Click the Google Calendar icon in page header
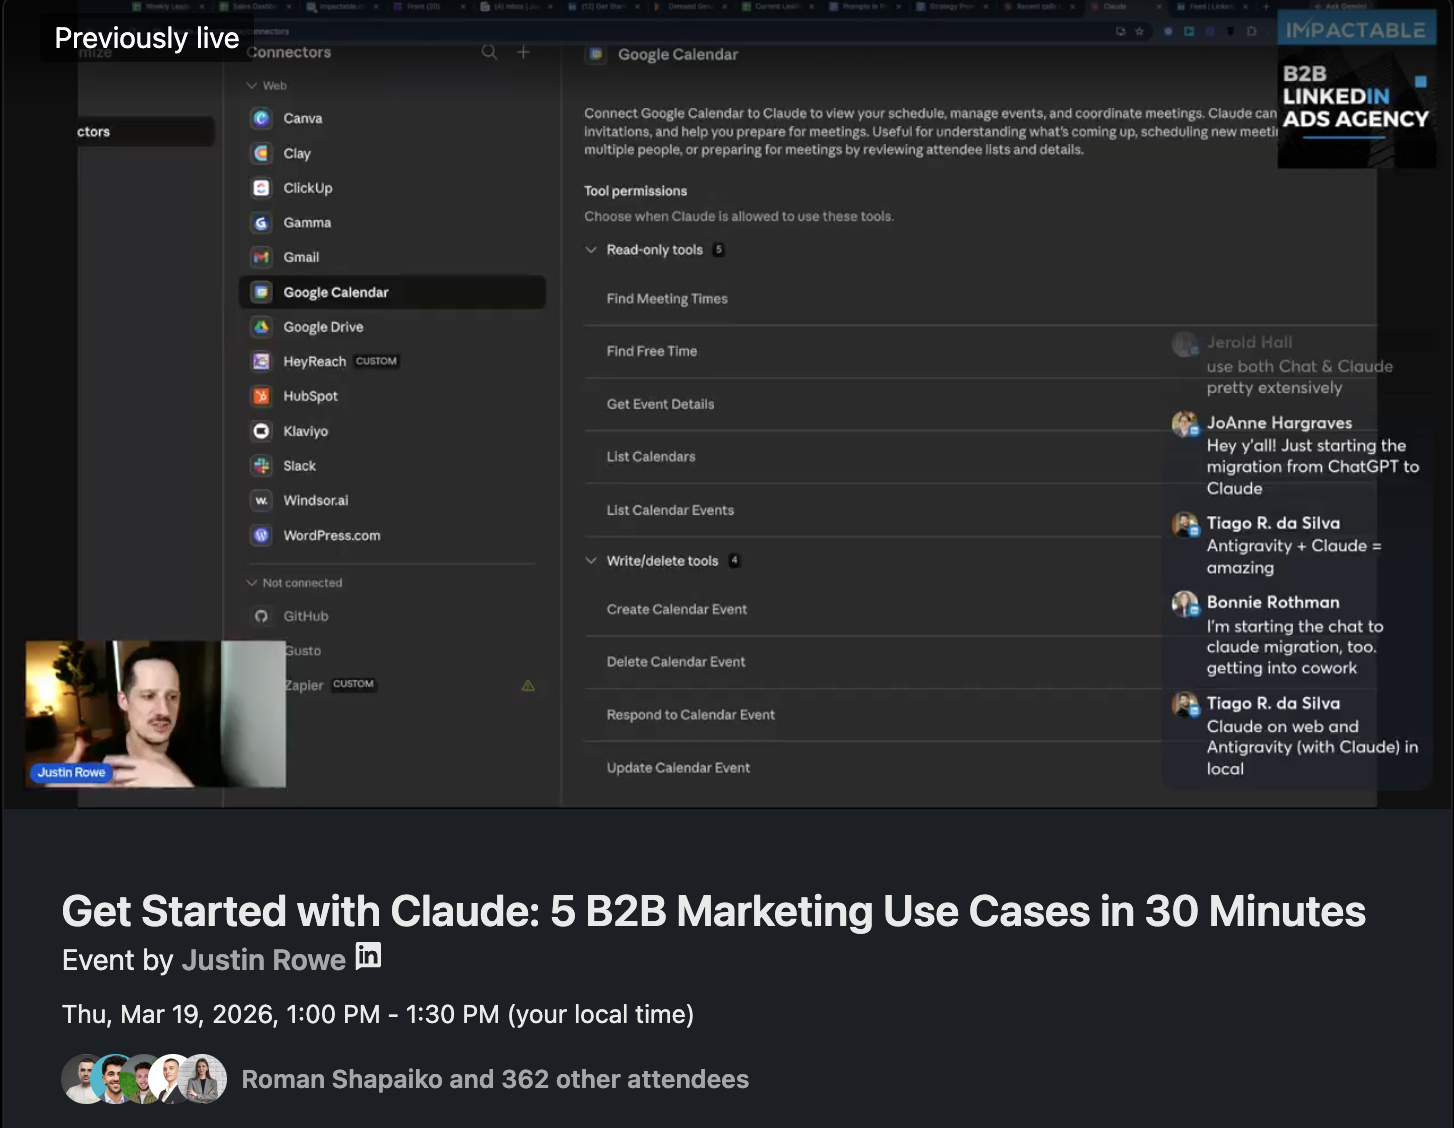1454x1128 pixels. click(x=596, y=54)
